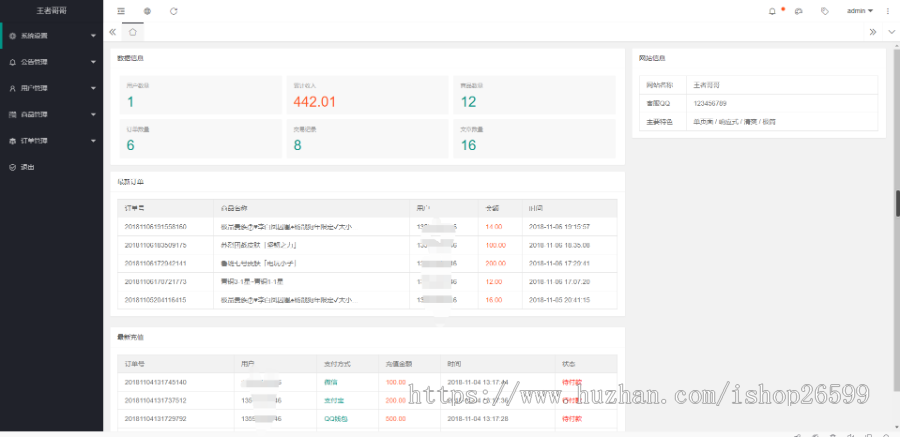Click the globe icon in the top toolbar

(147, 11)
